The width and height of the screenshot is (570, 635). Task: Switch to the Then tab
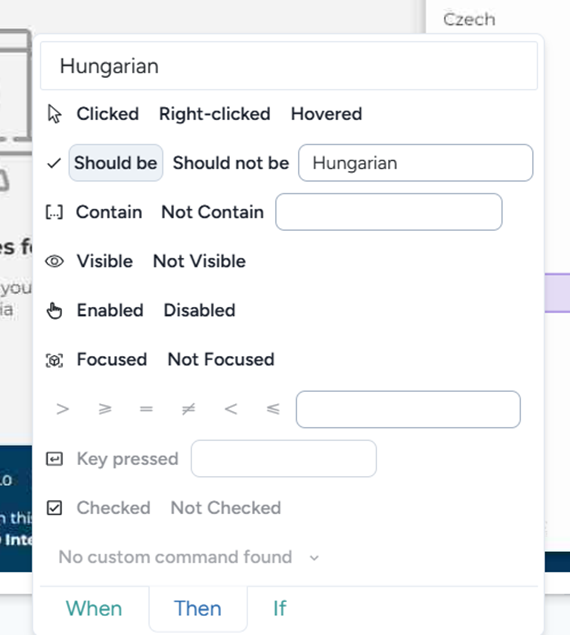(x=198, y=608)
